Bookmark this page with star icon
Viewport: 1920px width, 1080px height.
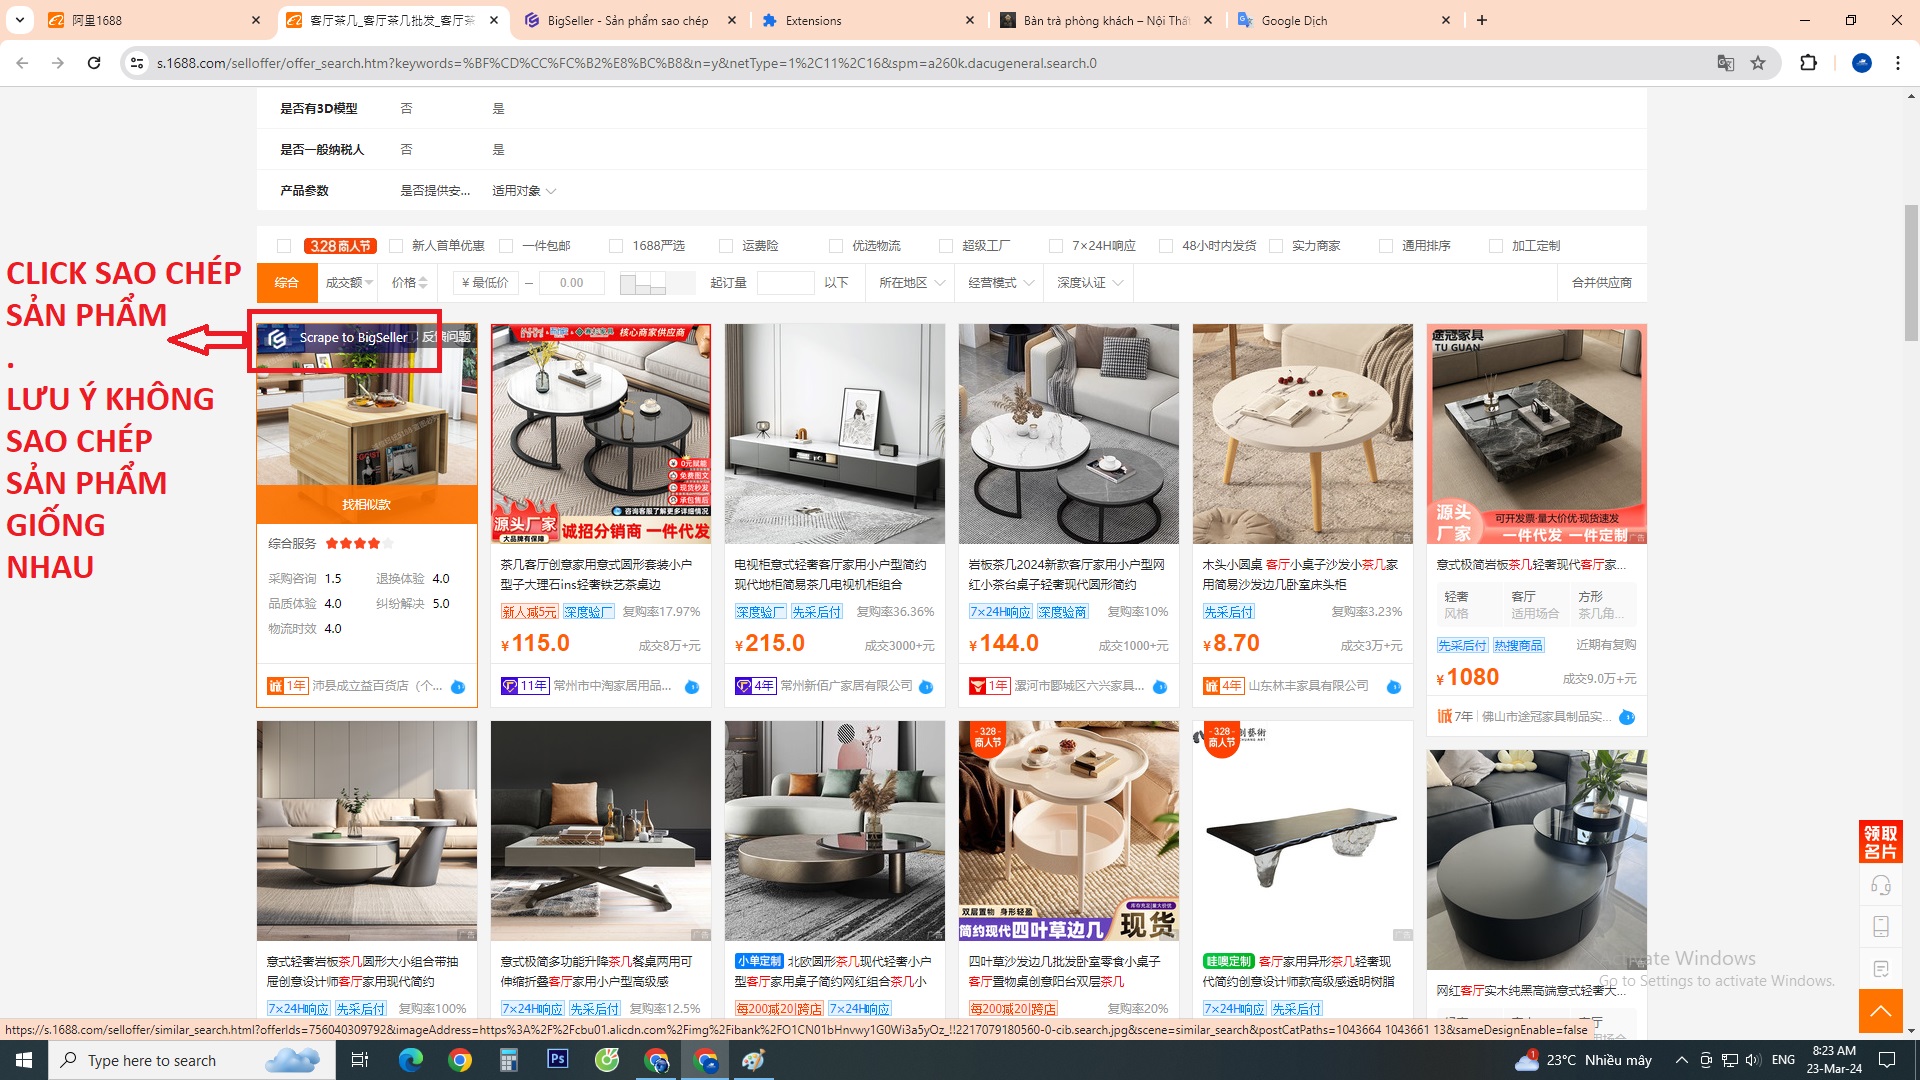click(1758, 63)
